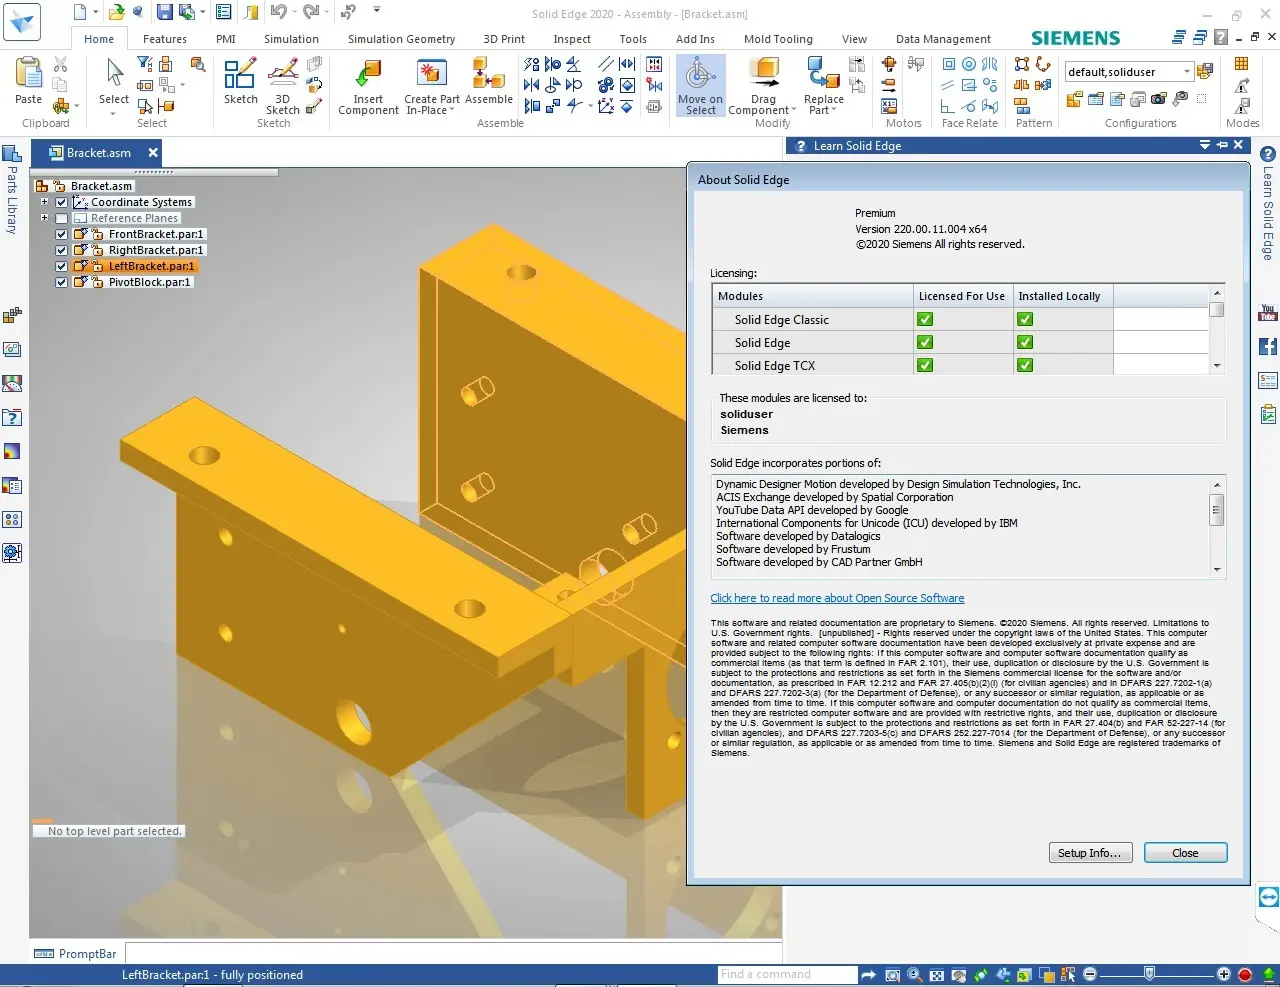Click the Setup Info... button
The height and width of the screenshot is (987, 1280).
[1090, 853]
